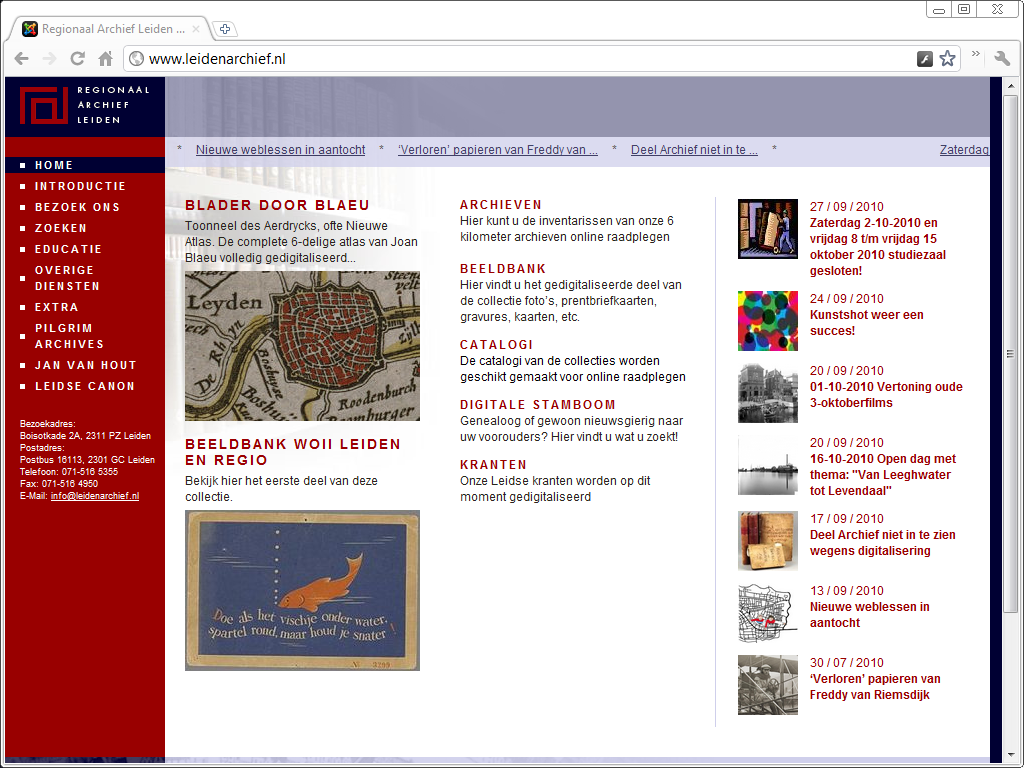Image resolution: width=1024 pixels, height=768 pixels.
Task: Open news item about studiezaal gesloten
Action: [x=878, y=247]
